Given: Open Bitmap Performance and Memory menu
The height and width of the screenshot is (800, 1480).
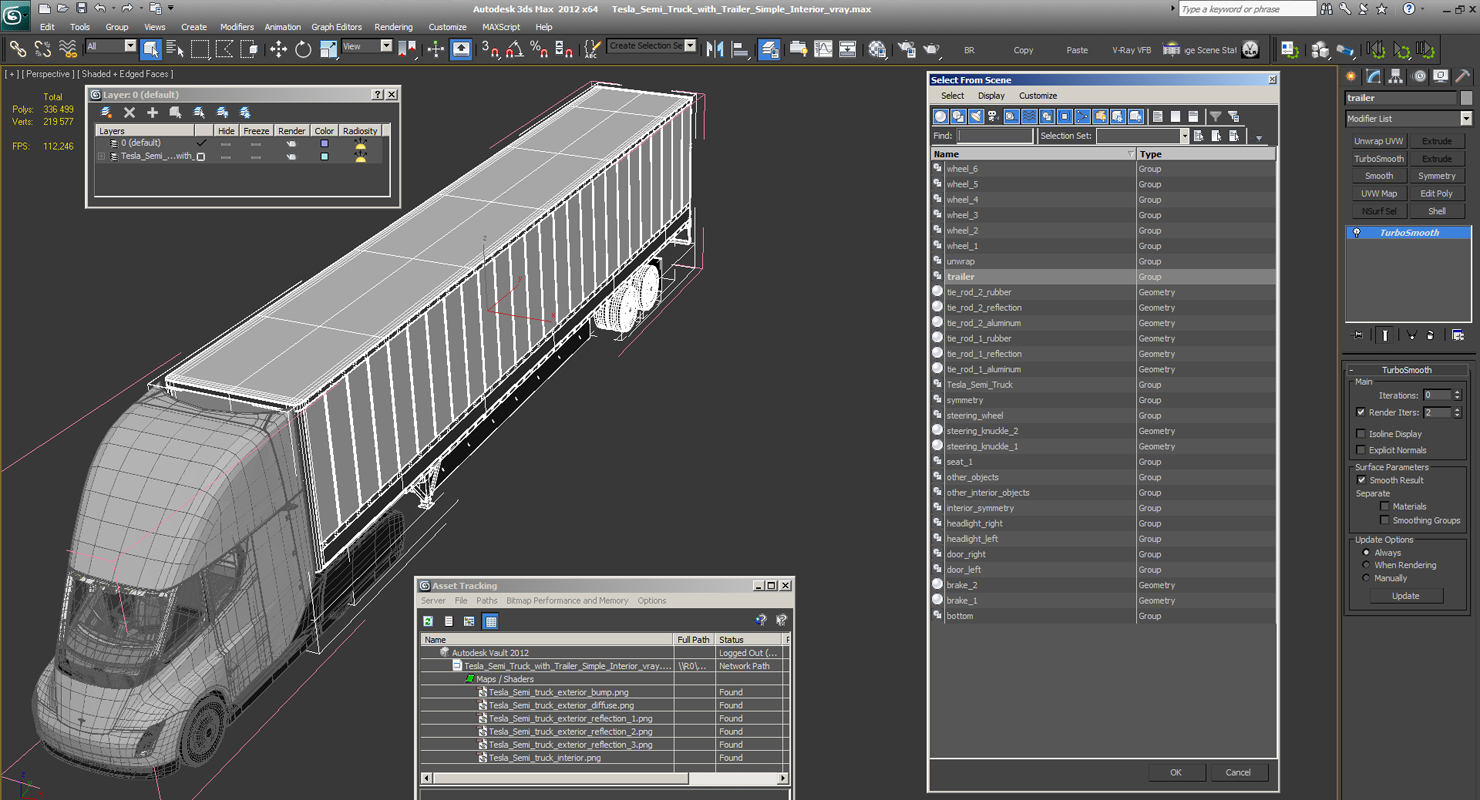Looking at the screenshot, I should point(567,601).
